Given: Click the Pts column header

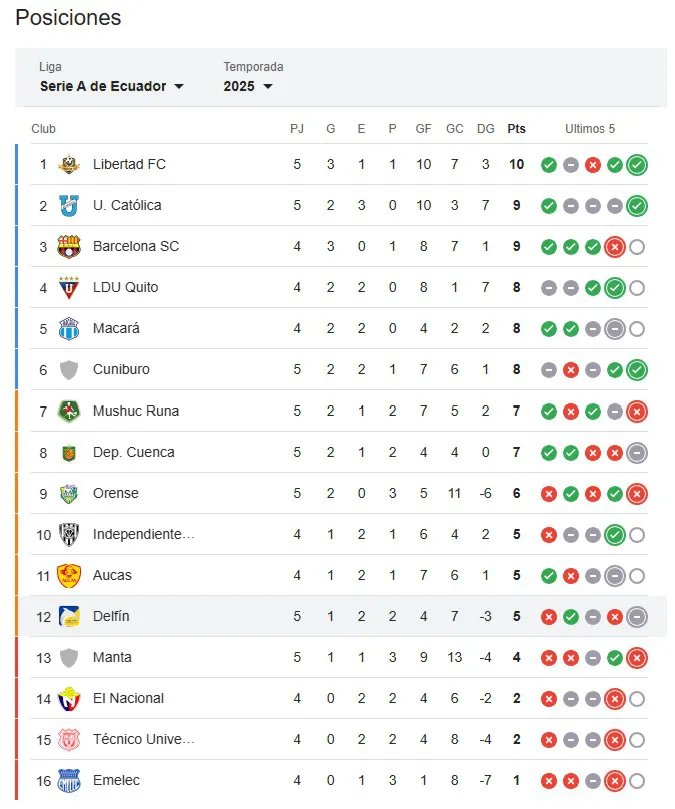Looking at the screenshot, I should tap(516, 129).
